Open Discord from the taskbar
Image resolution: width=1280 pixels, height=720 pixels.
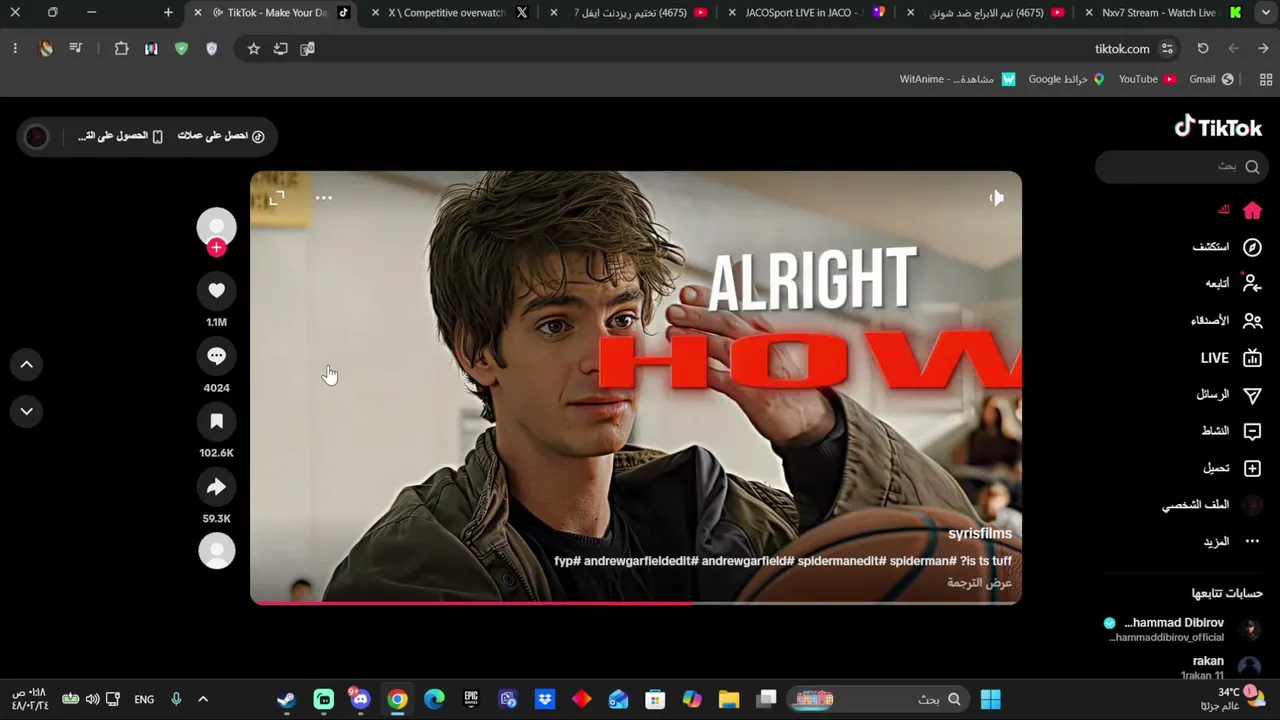pyautogui.click(x=360, y=699)
